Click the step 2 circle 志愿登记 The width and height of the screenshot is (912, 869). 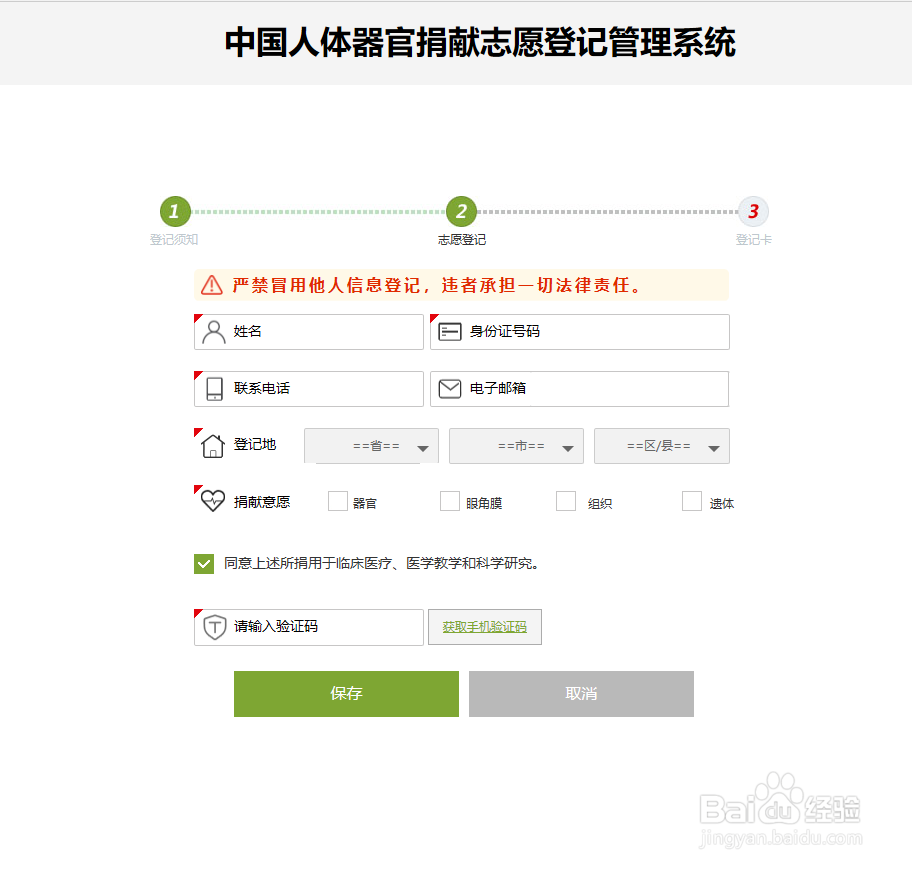click(461, 211)
